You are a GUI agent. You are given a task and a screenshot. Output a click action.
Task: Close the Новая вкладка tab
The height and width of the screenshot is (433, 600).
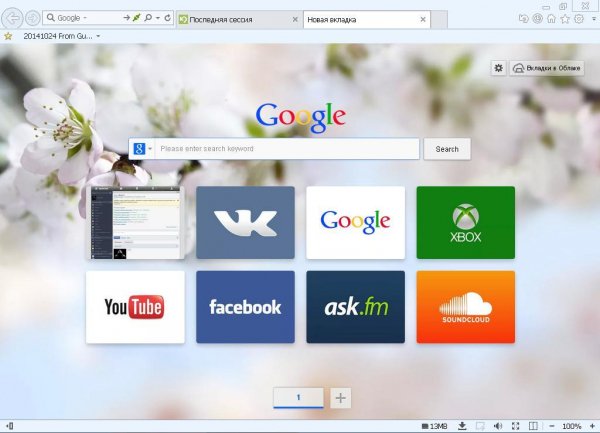[423, 20]
